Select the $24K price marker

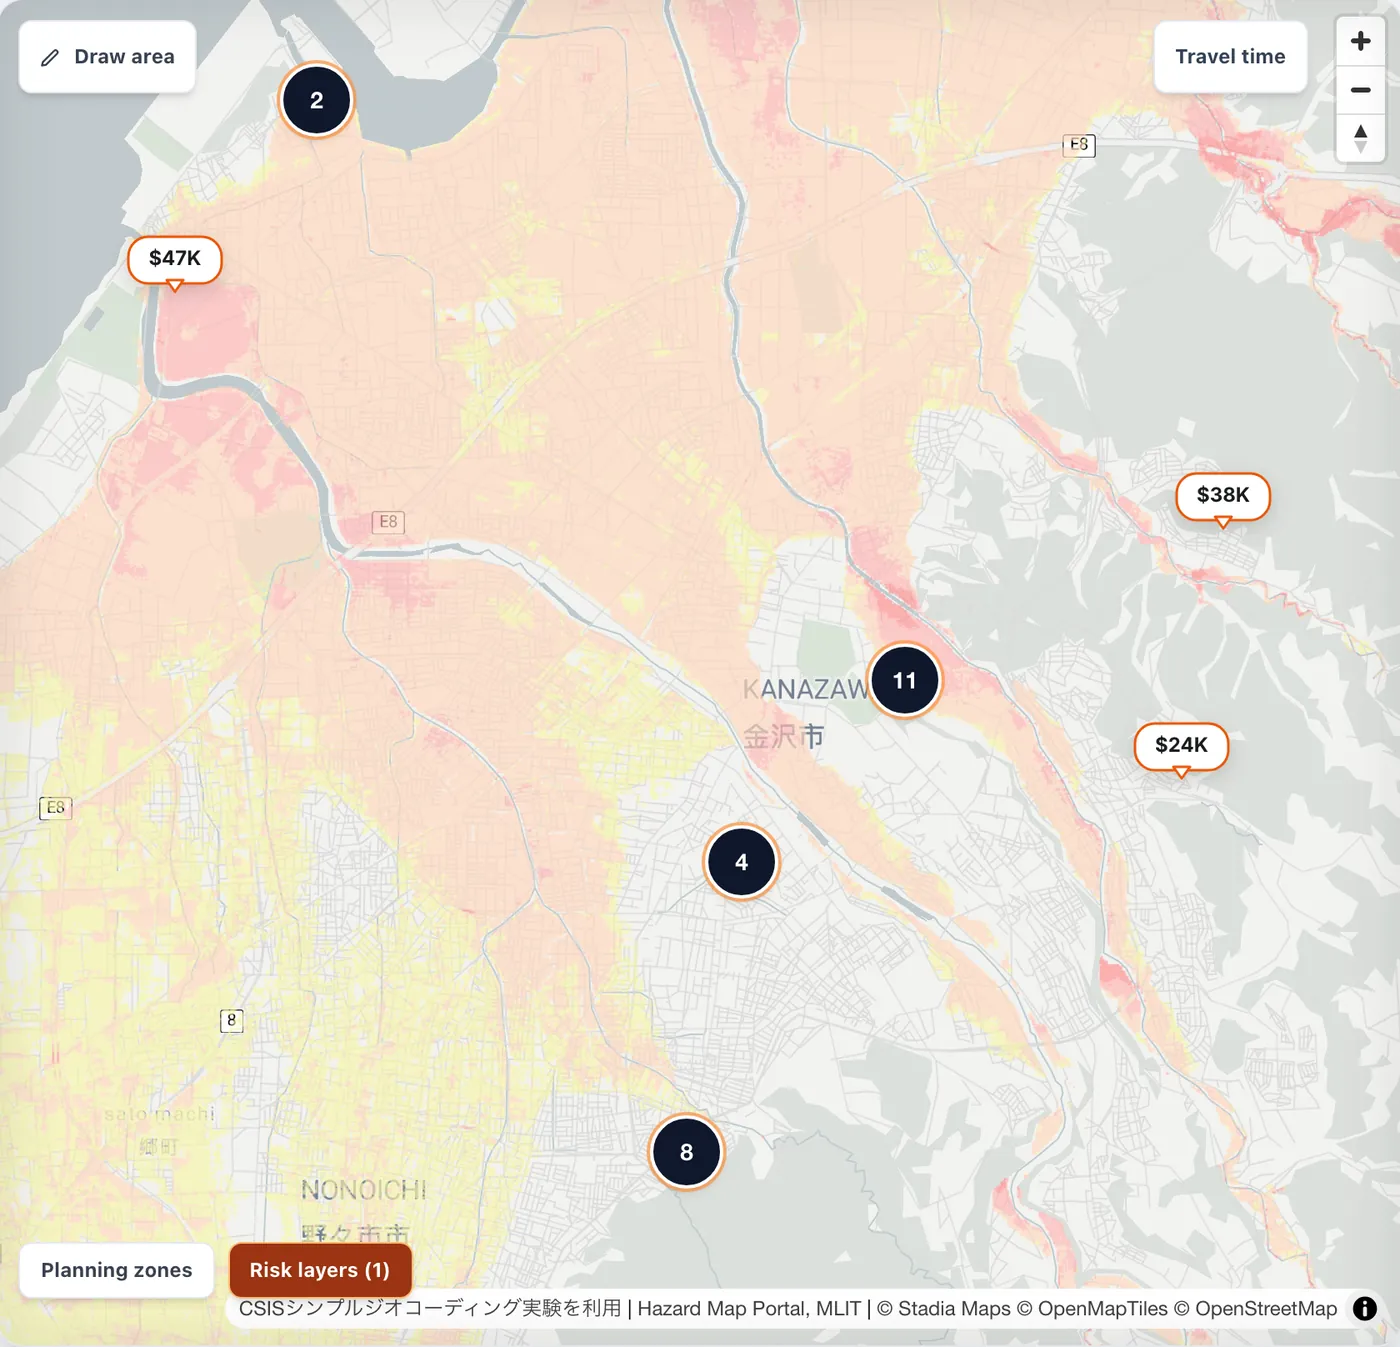(1181, 745)
